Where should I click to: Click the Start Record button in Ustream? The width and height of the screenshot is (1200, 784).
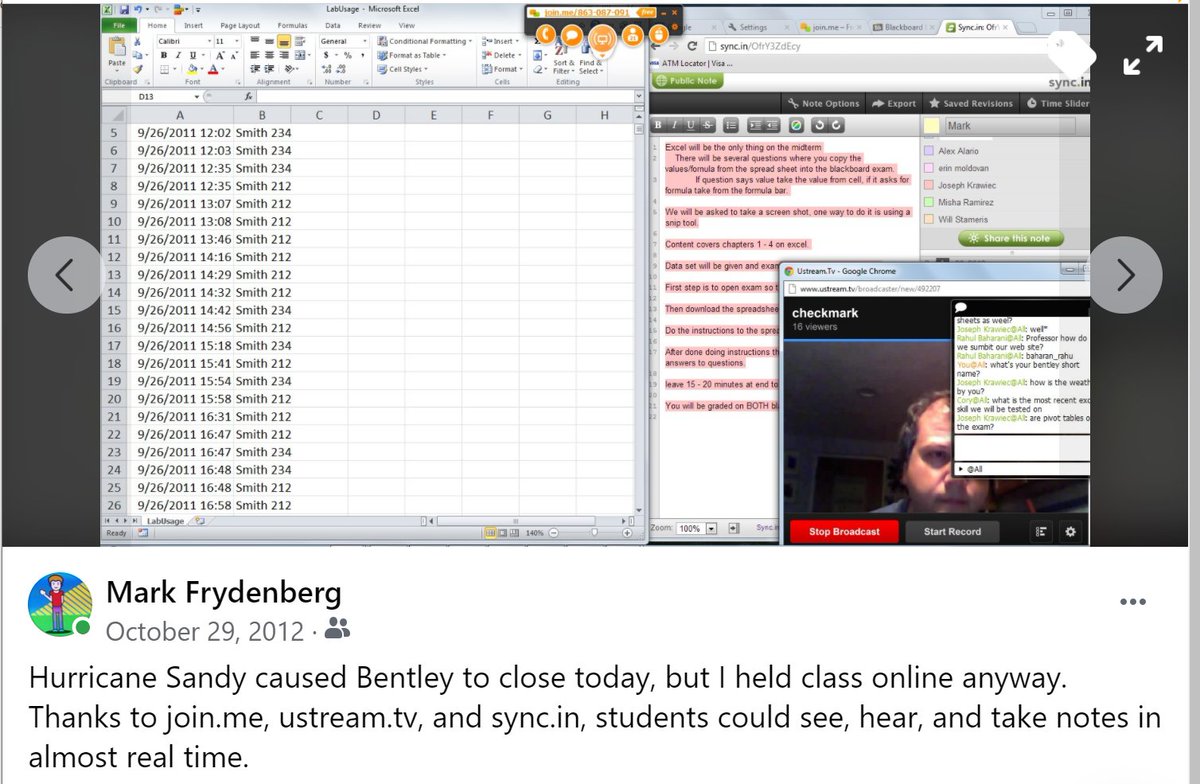[x=952, y=532]
